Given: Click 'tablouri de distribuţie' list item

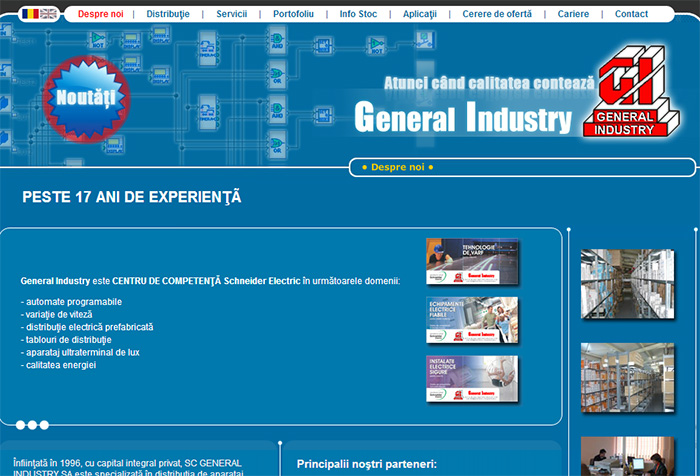Looking at the screenshot, I should [x=66, y=340].
